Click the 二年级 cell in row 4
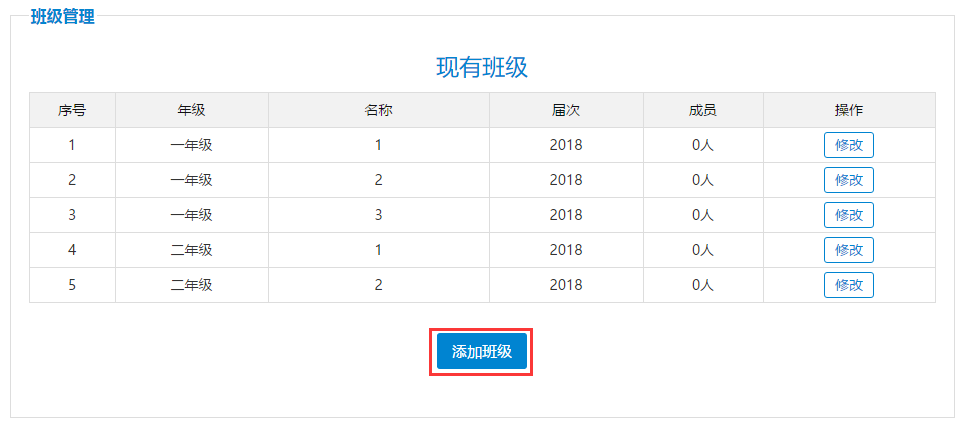This screenshot has height=425, width=963. coord(192,250)
